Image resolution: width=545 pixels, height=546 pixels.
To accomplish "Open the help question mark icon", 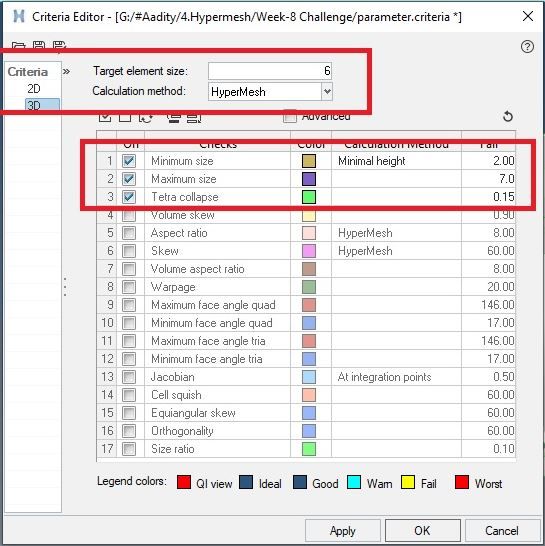I will pos(527,46).
